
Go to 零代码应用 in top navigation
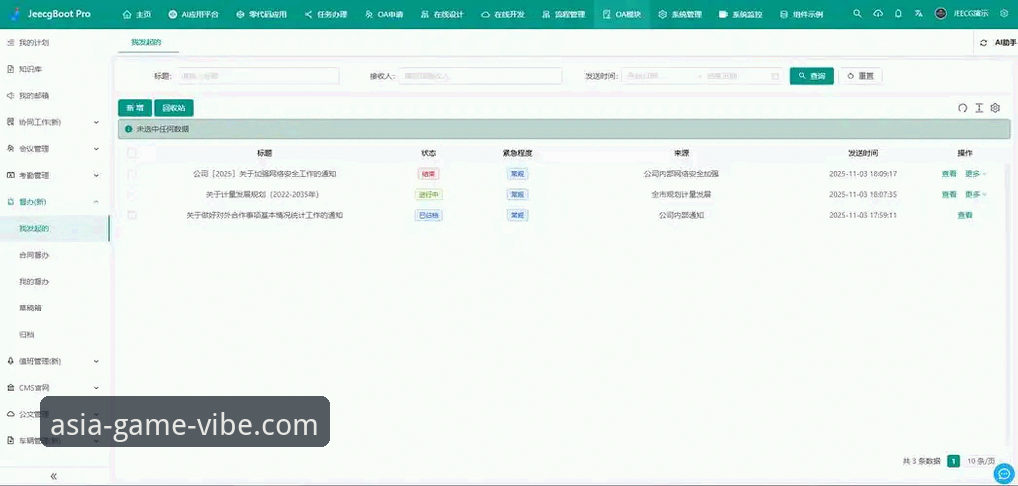pos(261,14)
